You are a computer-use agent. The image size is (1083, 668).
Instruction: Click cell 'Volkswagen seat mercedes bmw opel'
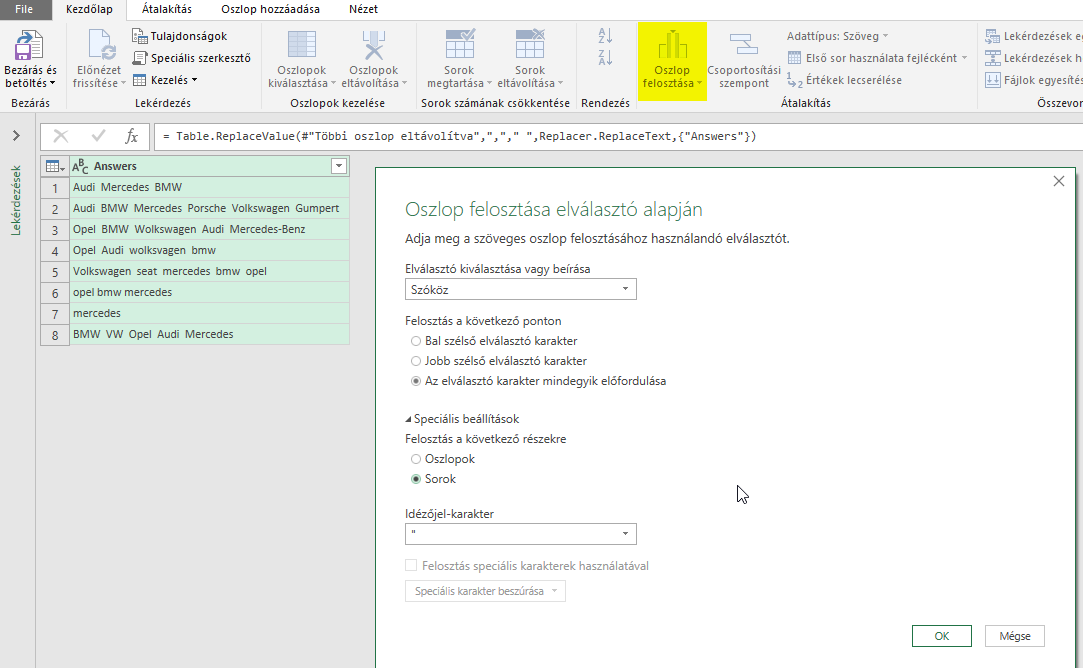pyautogui.click(x=209, y=271)
